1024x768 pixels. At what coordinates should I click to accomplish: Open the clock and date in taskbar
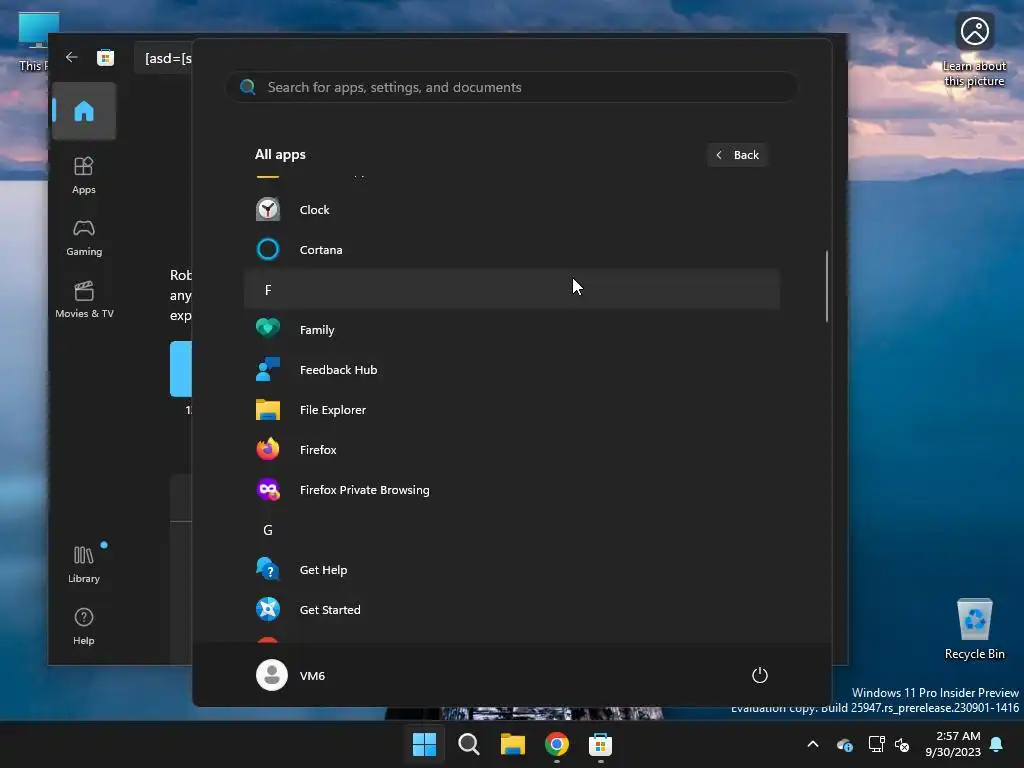pyautogui.click(x=953, y=744)
